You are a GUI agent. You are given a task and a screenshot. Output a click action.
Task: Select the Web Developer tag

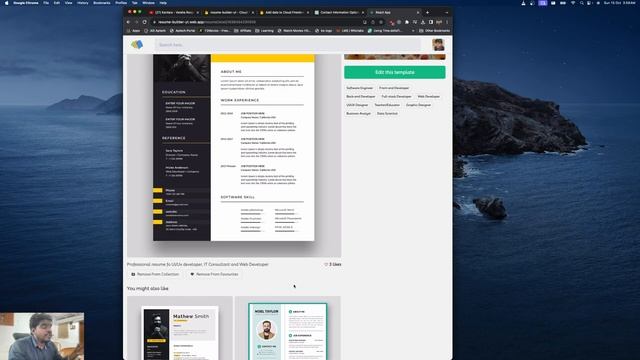(429, 96)
